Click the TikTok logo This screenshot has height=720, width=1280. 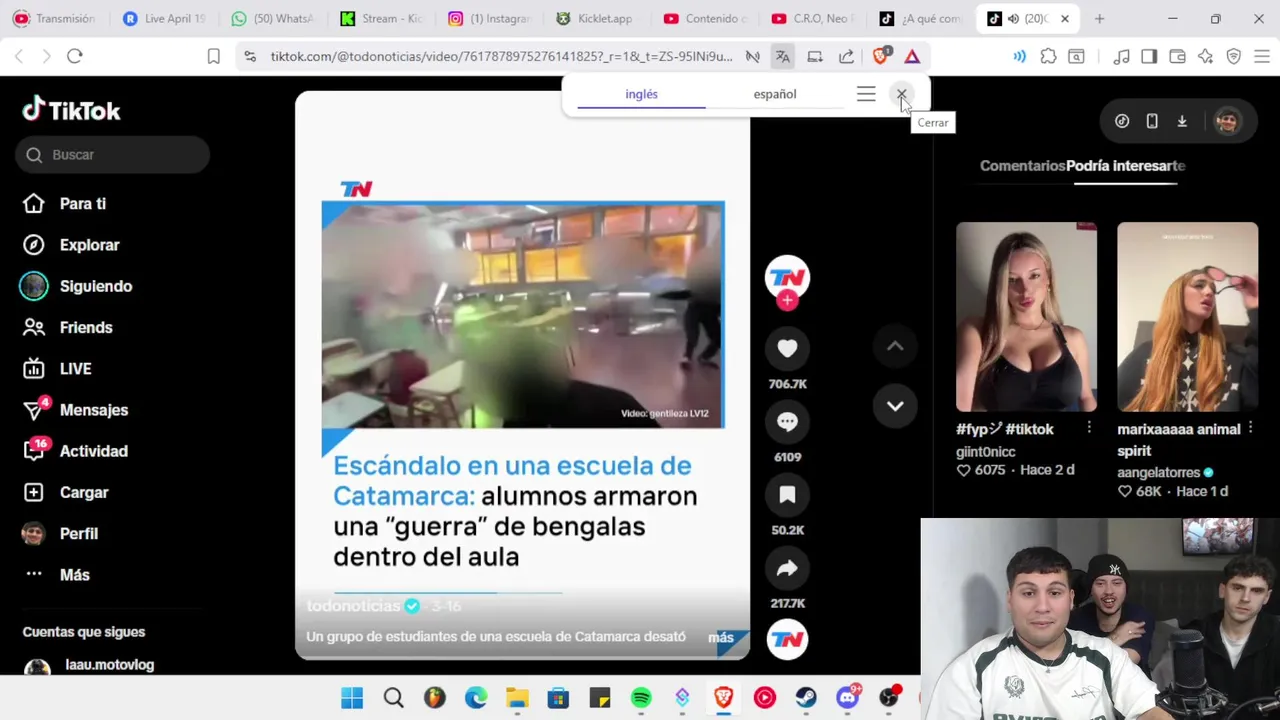[71, 109]
